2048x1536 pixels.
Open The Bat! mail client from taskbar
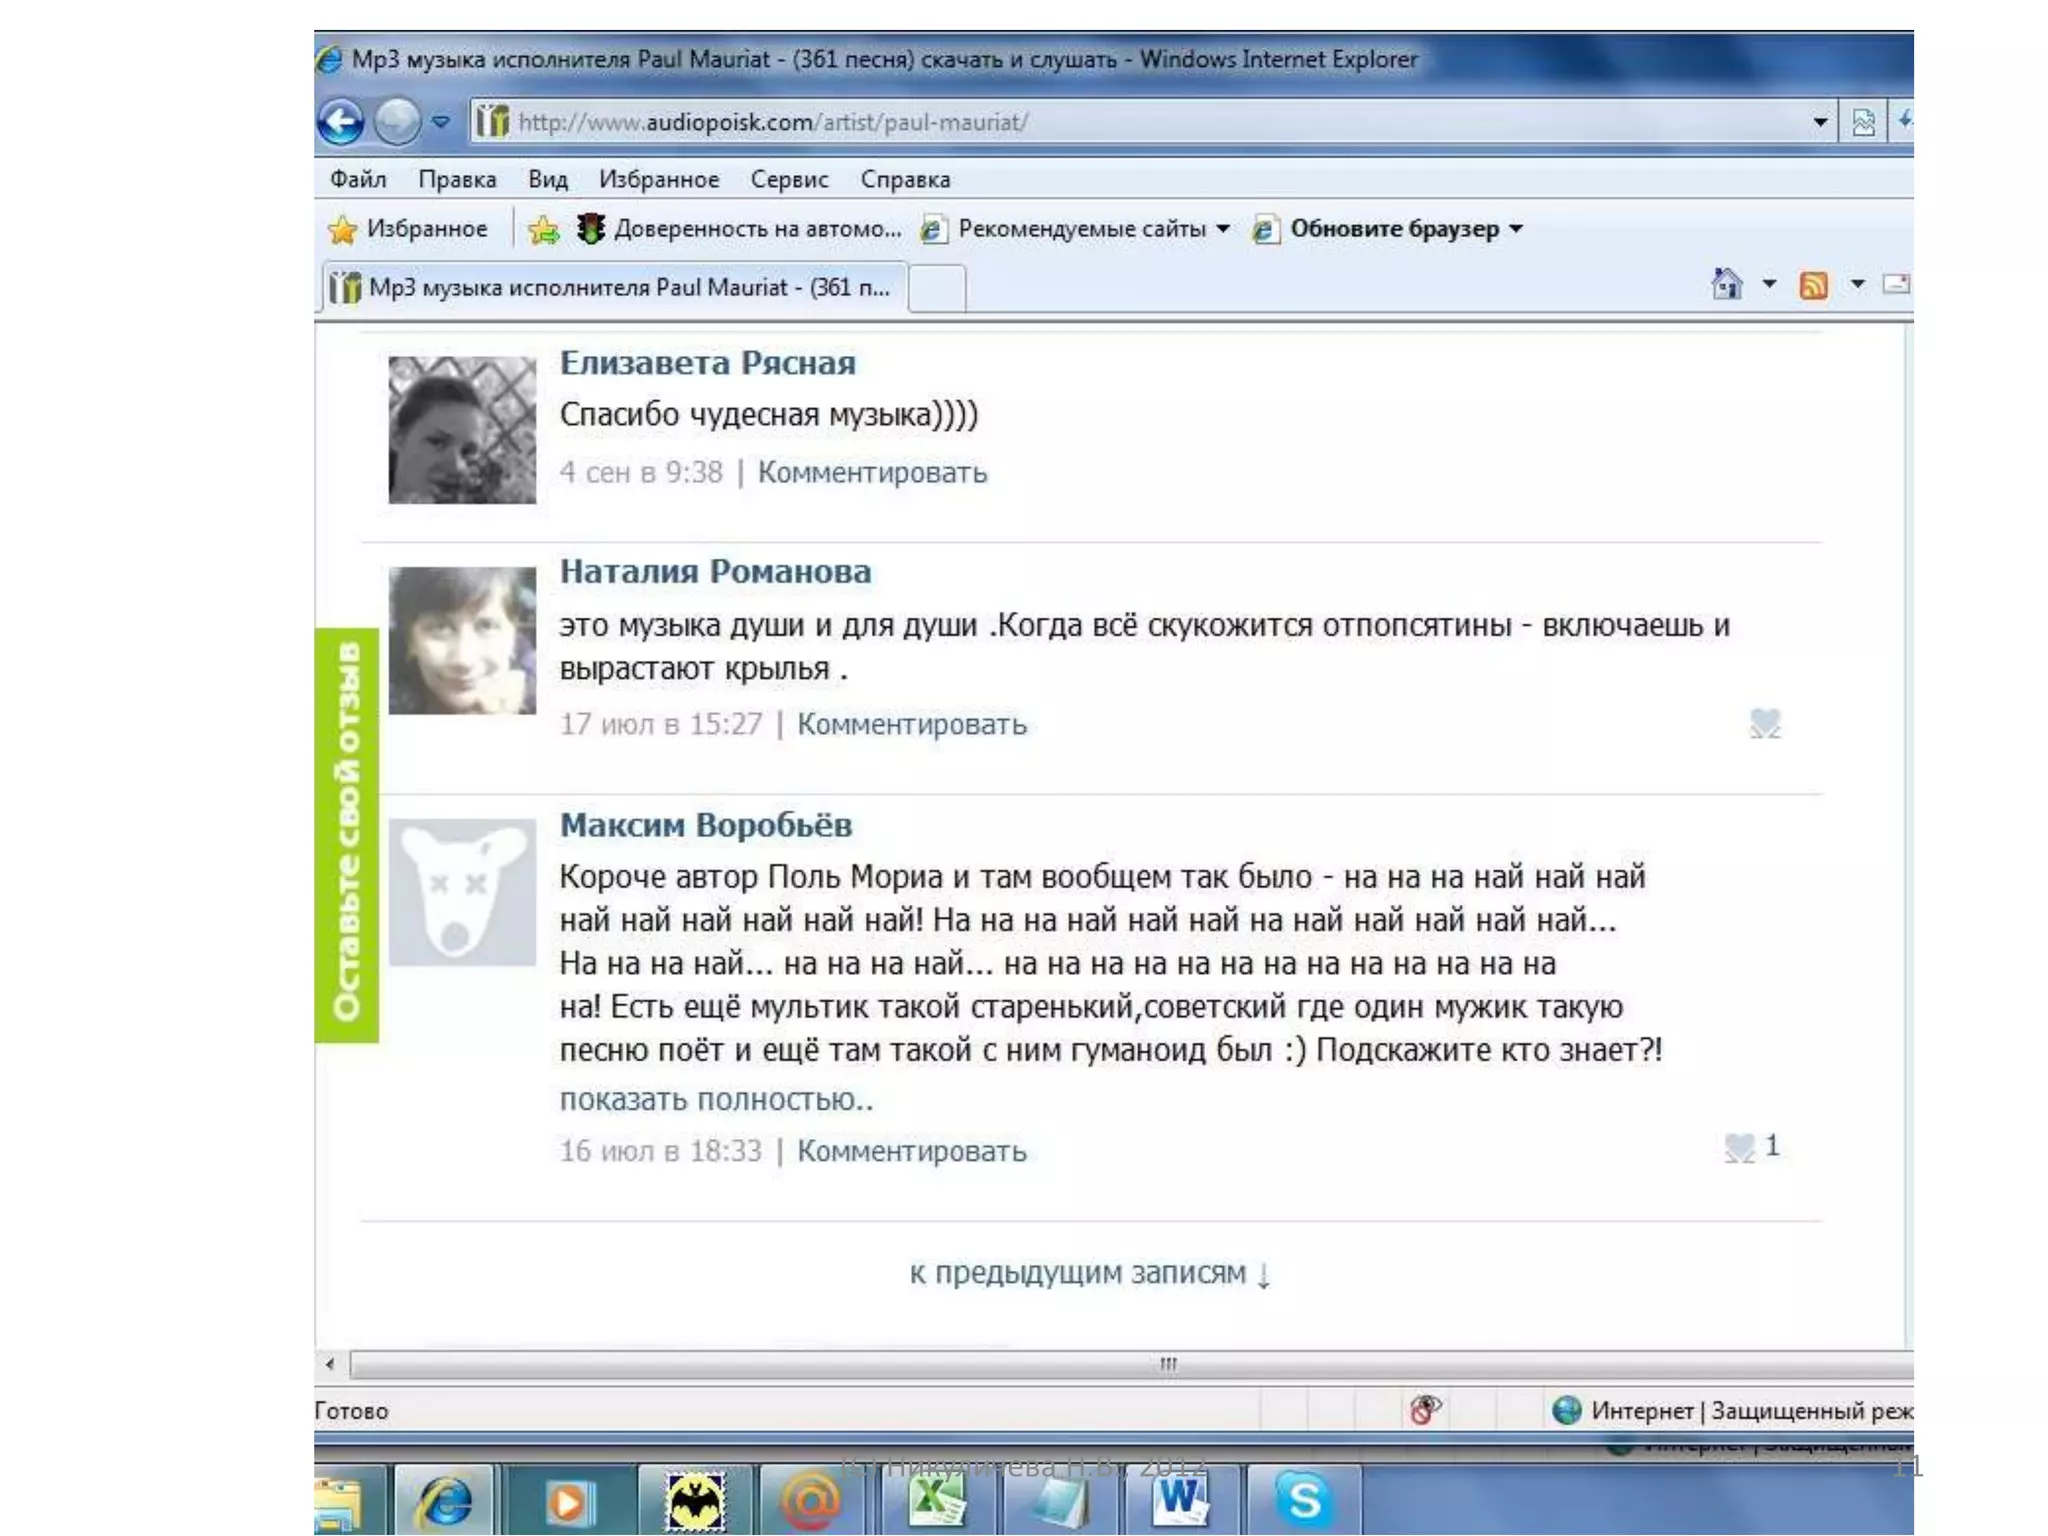coord(695,1500)
